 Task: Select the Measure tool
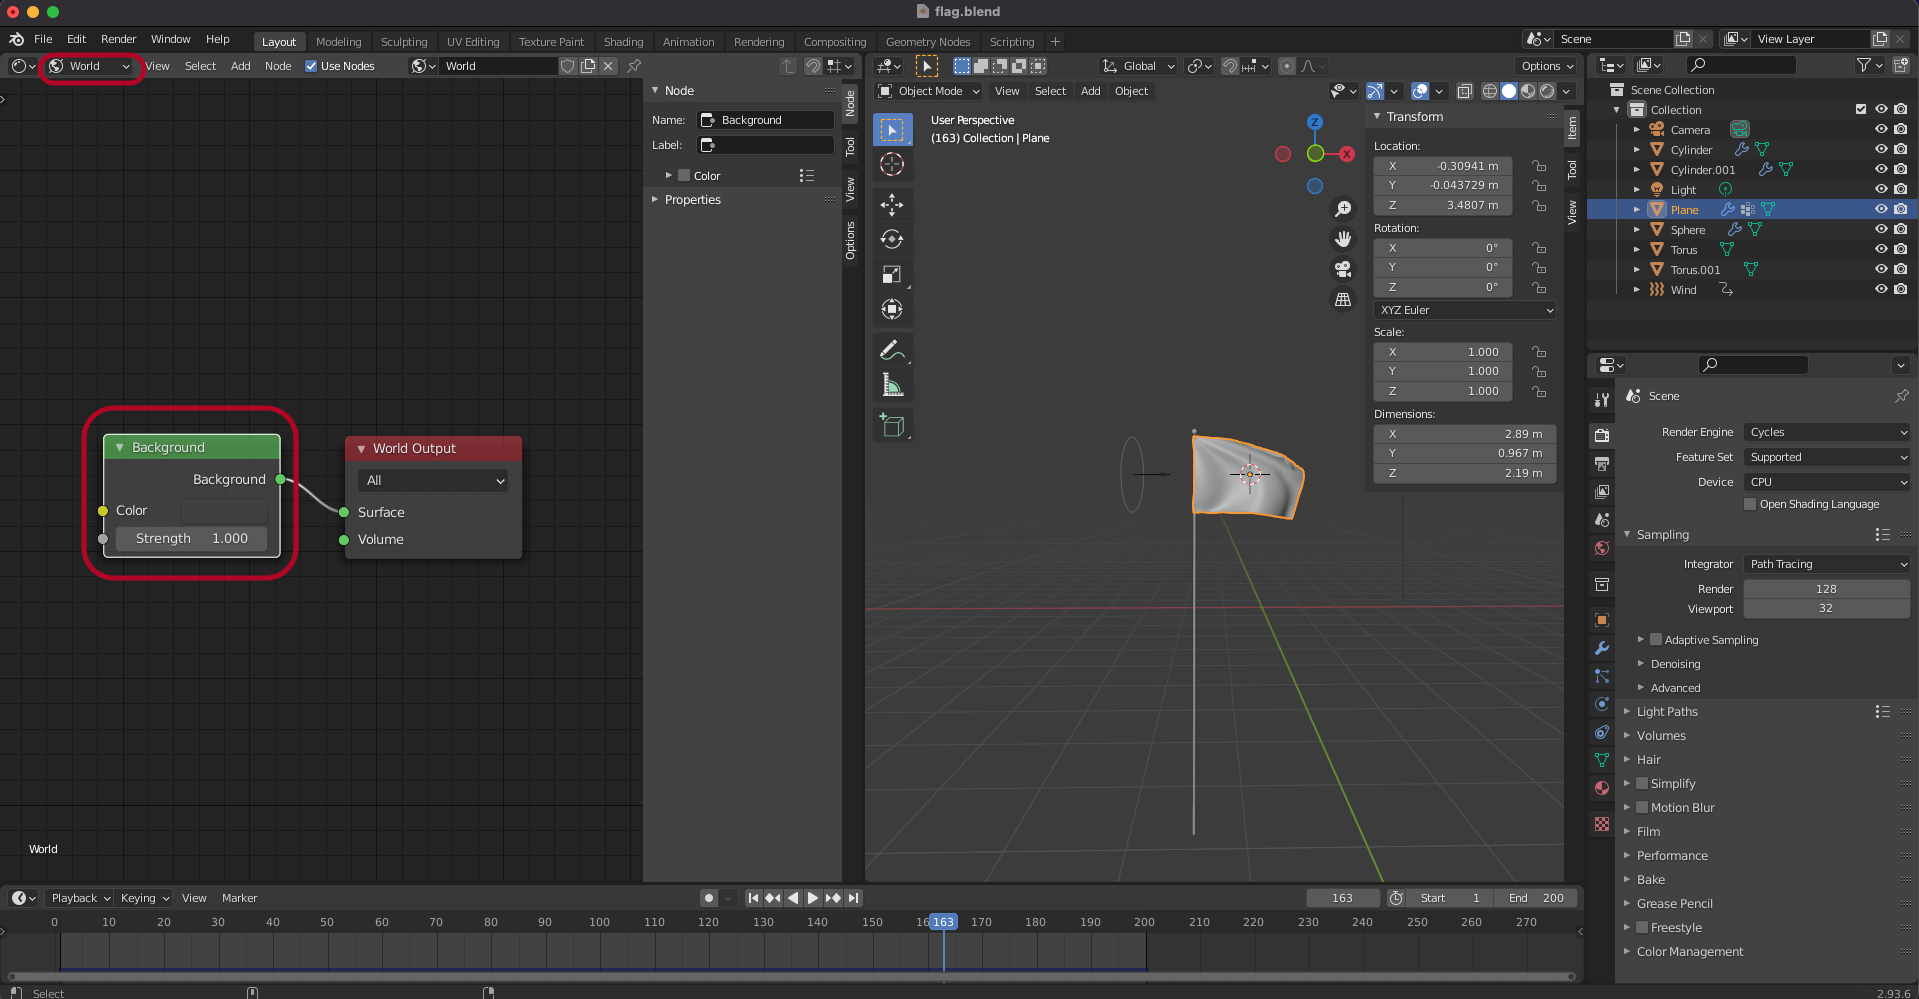pos(891,385)
